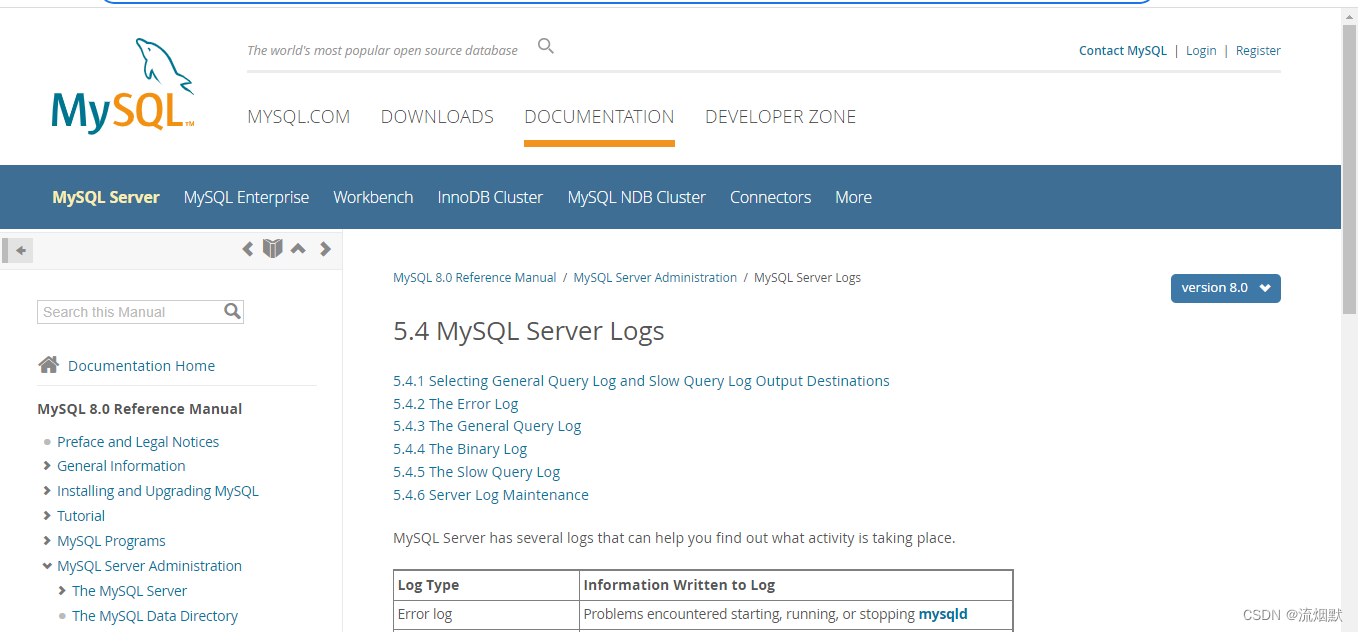Expand The MySQL Server subnode
1358x632 pixels.
coord(62,591)
